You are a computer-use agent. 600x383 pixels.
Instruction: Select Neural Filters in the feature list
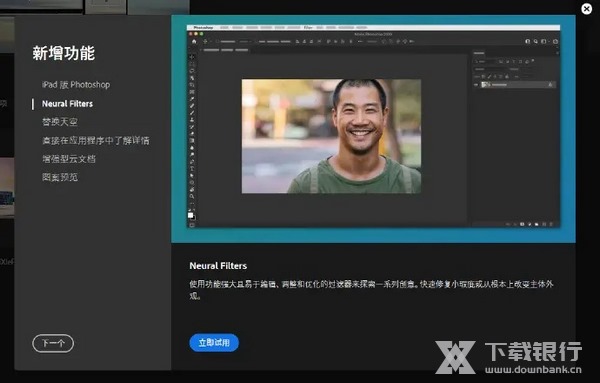[67, 104]
